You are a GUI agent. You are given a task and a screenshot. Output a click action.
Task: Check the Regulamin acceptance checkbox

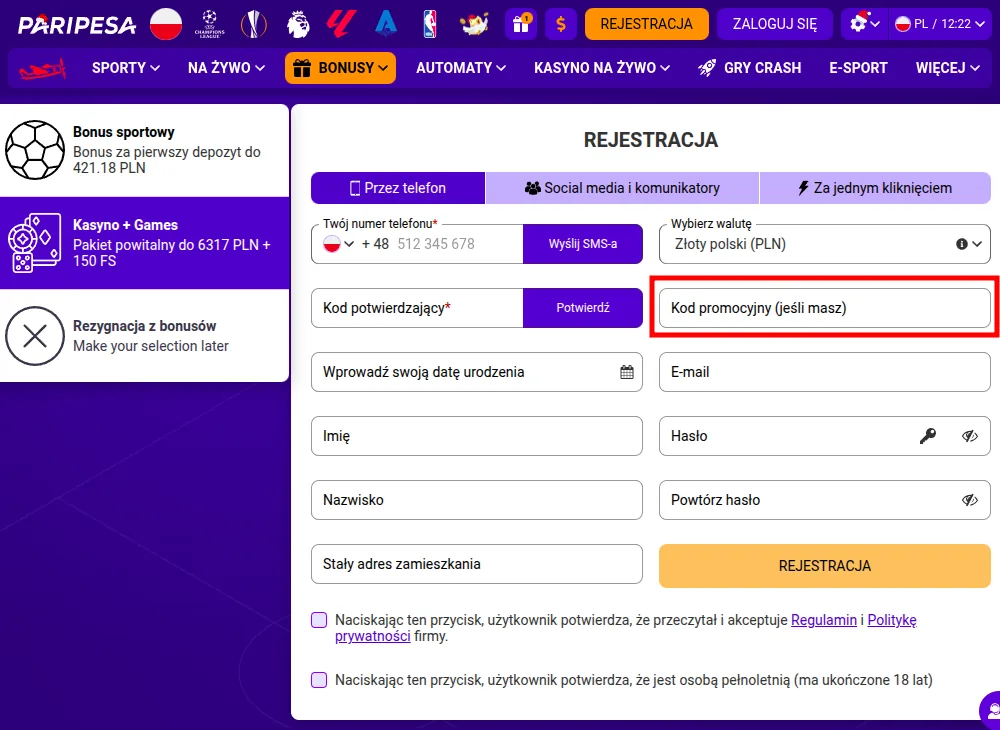(x=318, y=620)
